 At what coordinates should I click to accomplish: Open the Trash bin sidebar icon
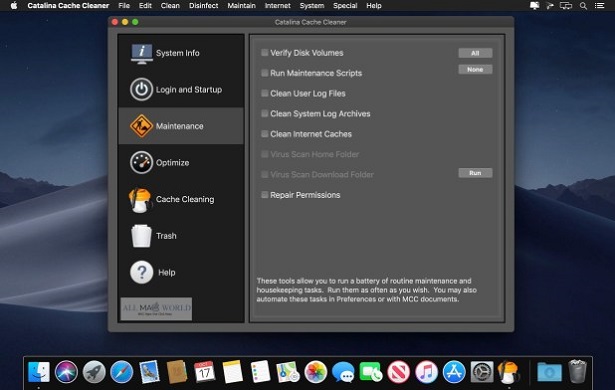(x=141, y=236)
